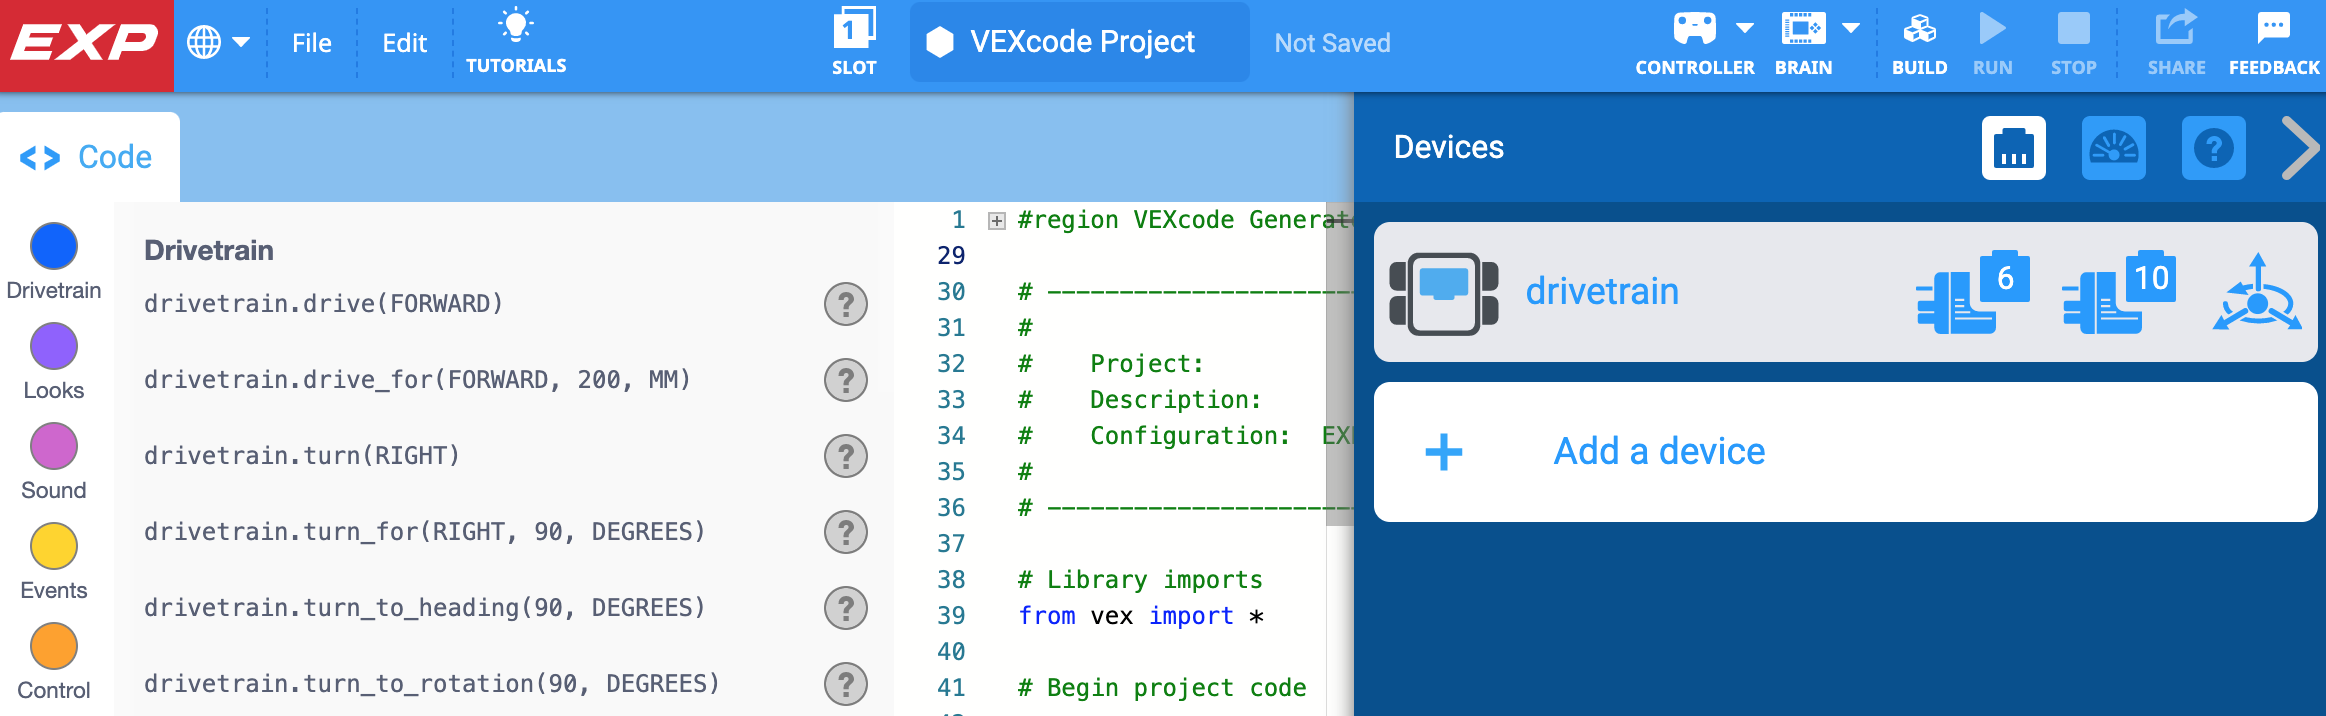Open the Tutorials panel
This screenshot has width=2326, height=716.
[516, 40]
